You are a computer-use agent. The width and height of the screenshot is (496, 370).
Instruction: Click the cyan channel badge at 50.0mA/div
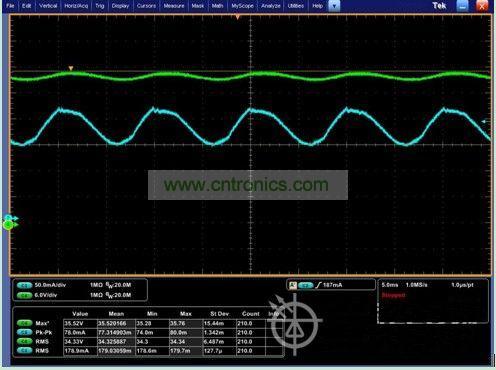pyautogui.click(x=24, y=285)
